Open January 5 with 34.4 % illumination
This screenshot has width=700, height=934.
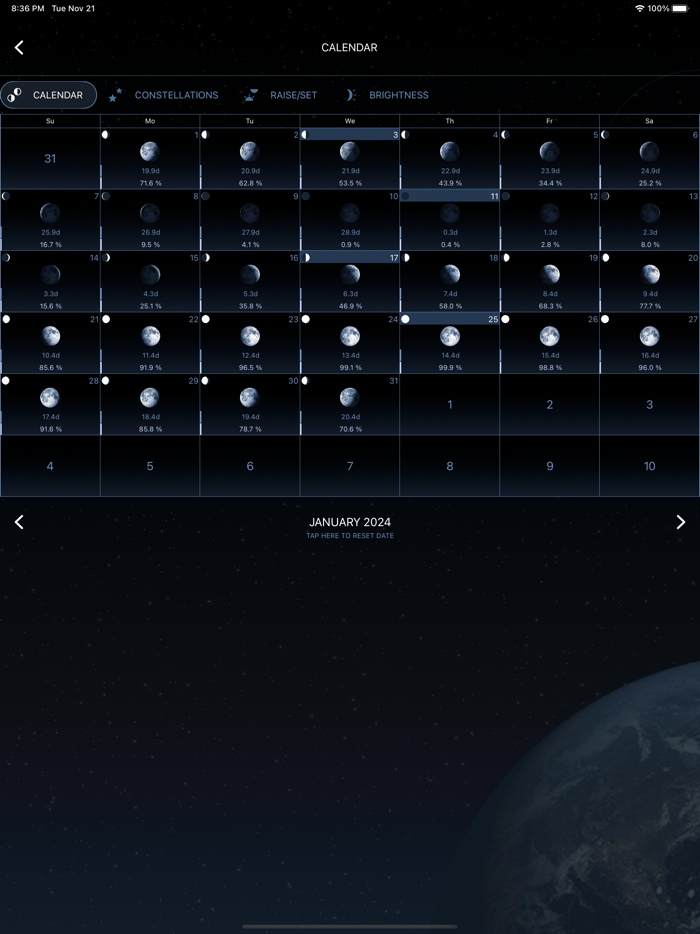pyautogui.click(x=550, y=158)
